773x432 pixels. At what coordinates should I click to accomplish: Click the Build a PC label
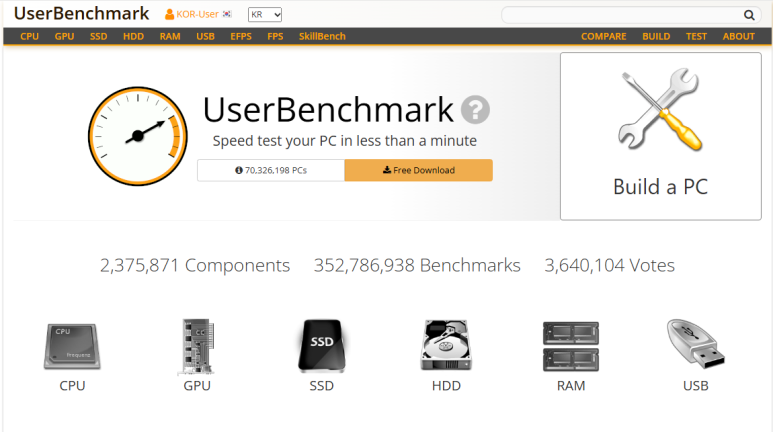click(x=660, y=187)
